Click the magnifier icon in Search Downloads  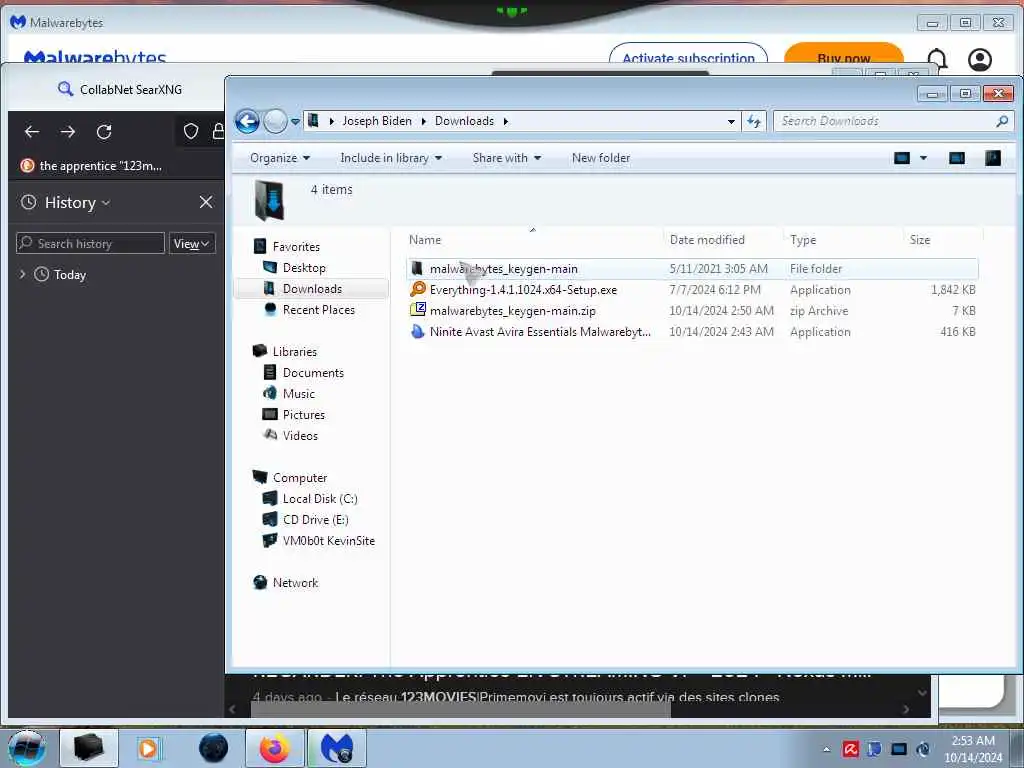pyautogui.click(x=1002, y=121)
